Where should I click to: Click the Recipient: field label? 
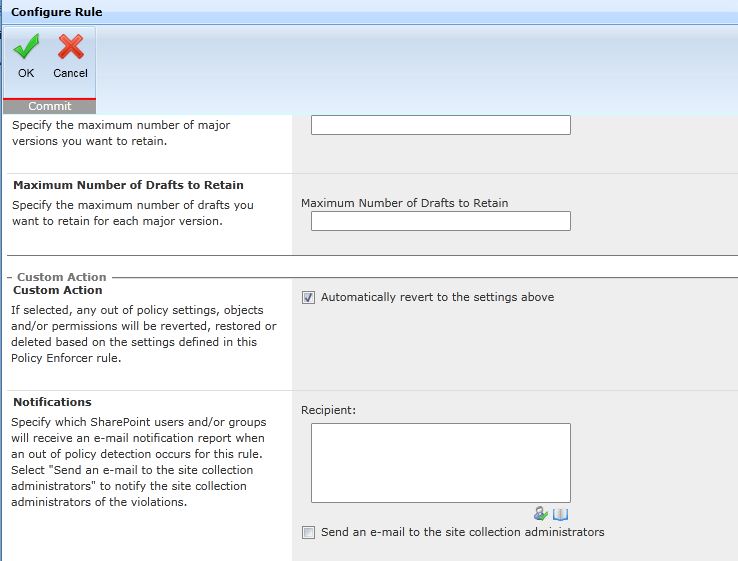328,410
